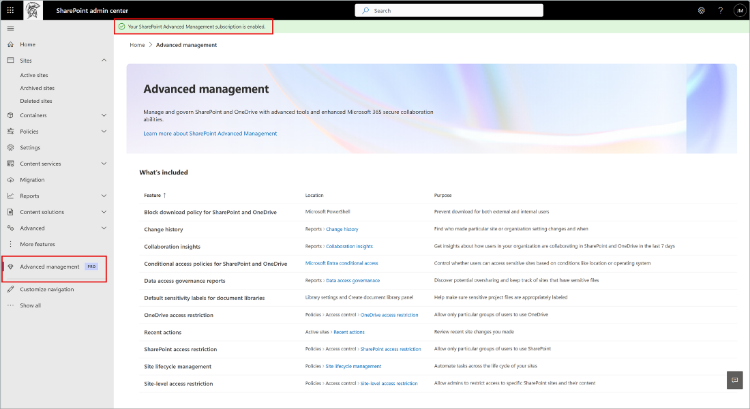Open Deleted sites in sidebar

pos(36,101)
